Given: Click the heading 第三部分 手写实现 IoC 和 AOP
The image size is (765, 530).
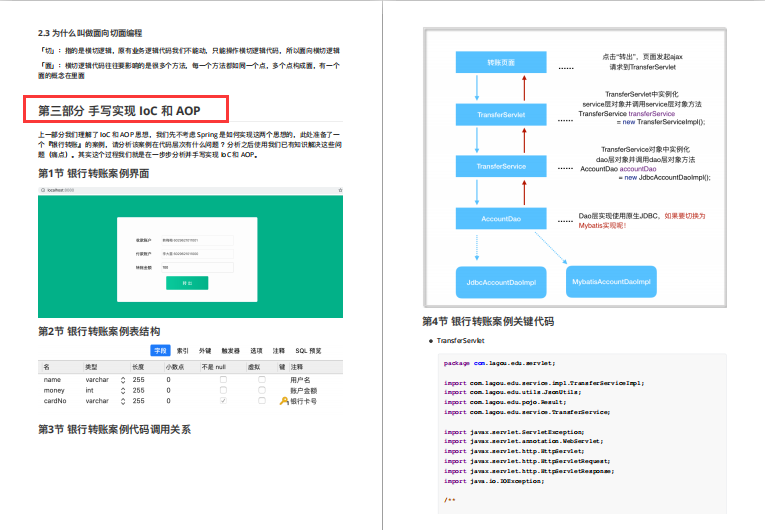Looking at the screenshot, I should click(120, 111).
